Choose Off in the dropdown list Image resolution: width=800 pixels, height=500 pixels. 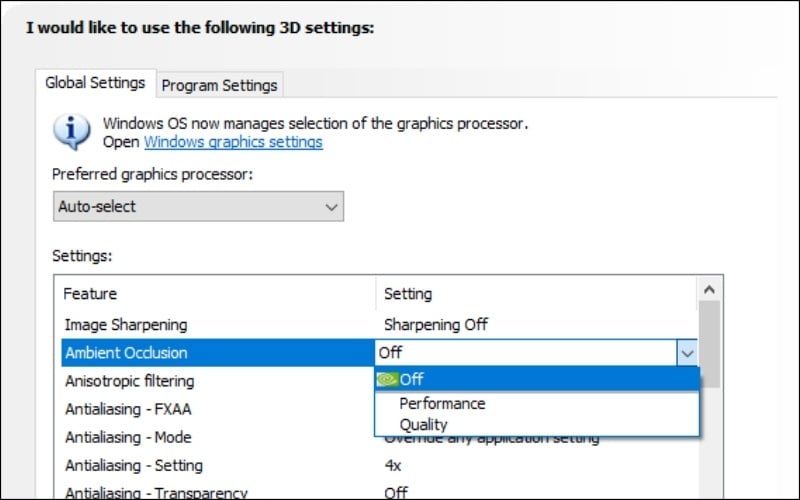[411, 379]
